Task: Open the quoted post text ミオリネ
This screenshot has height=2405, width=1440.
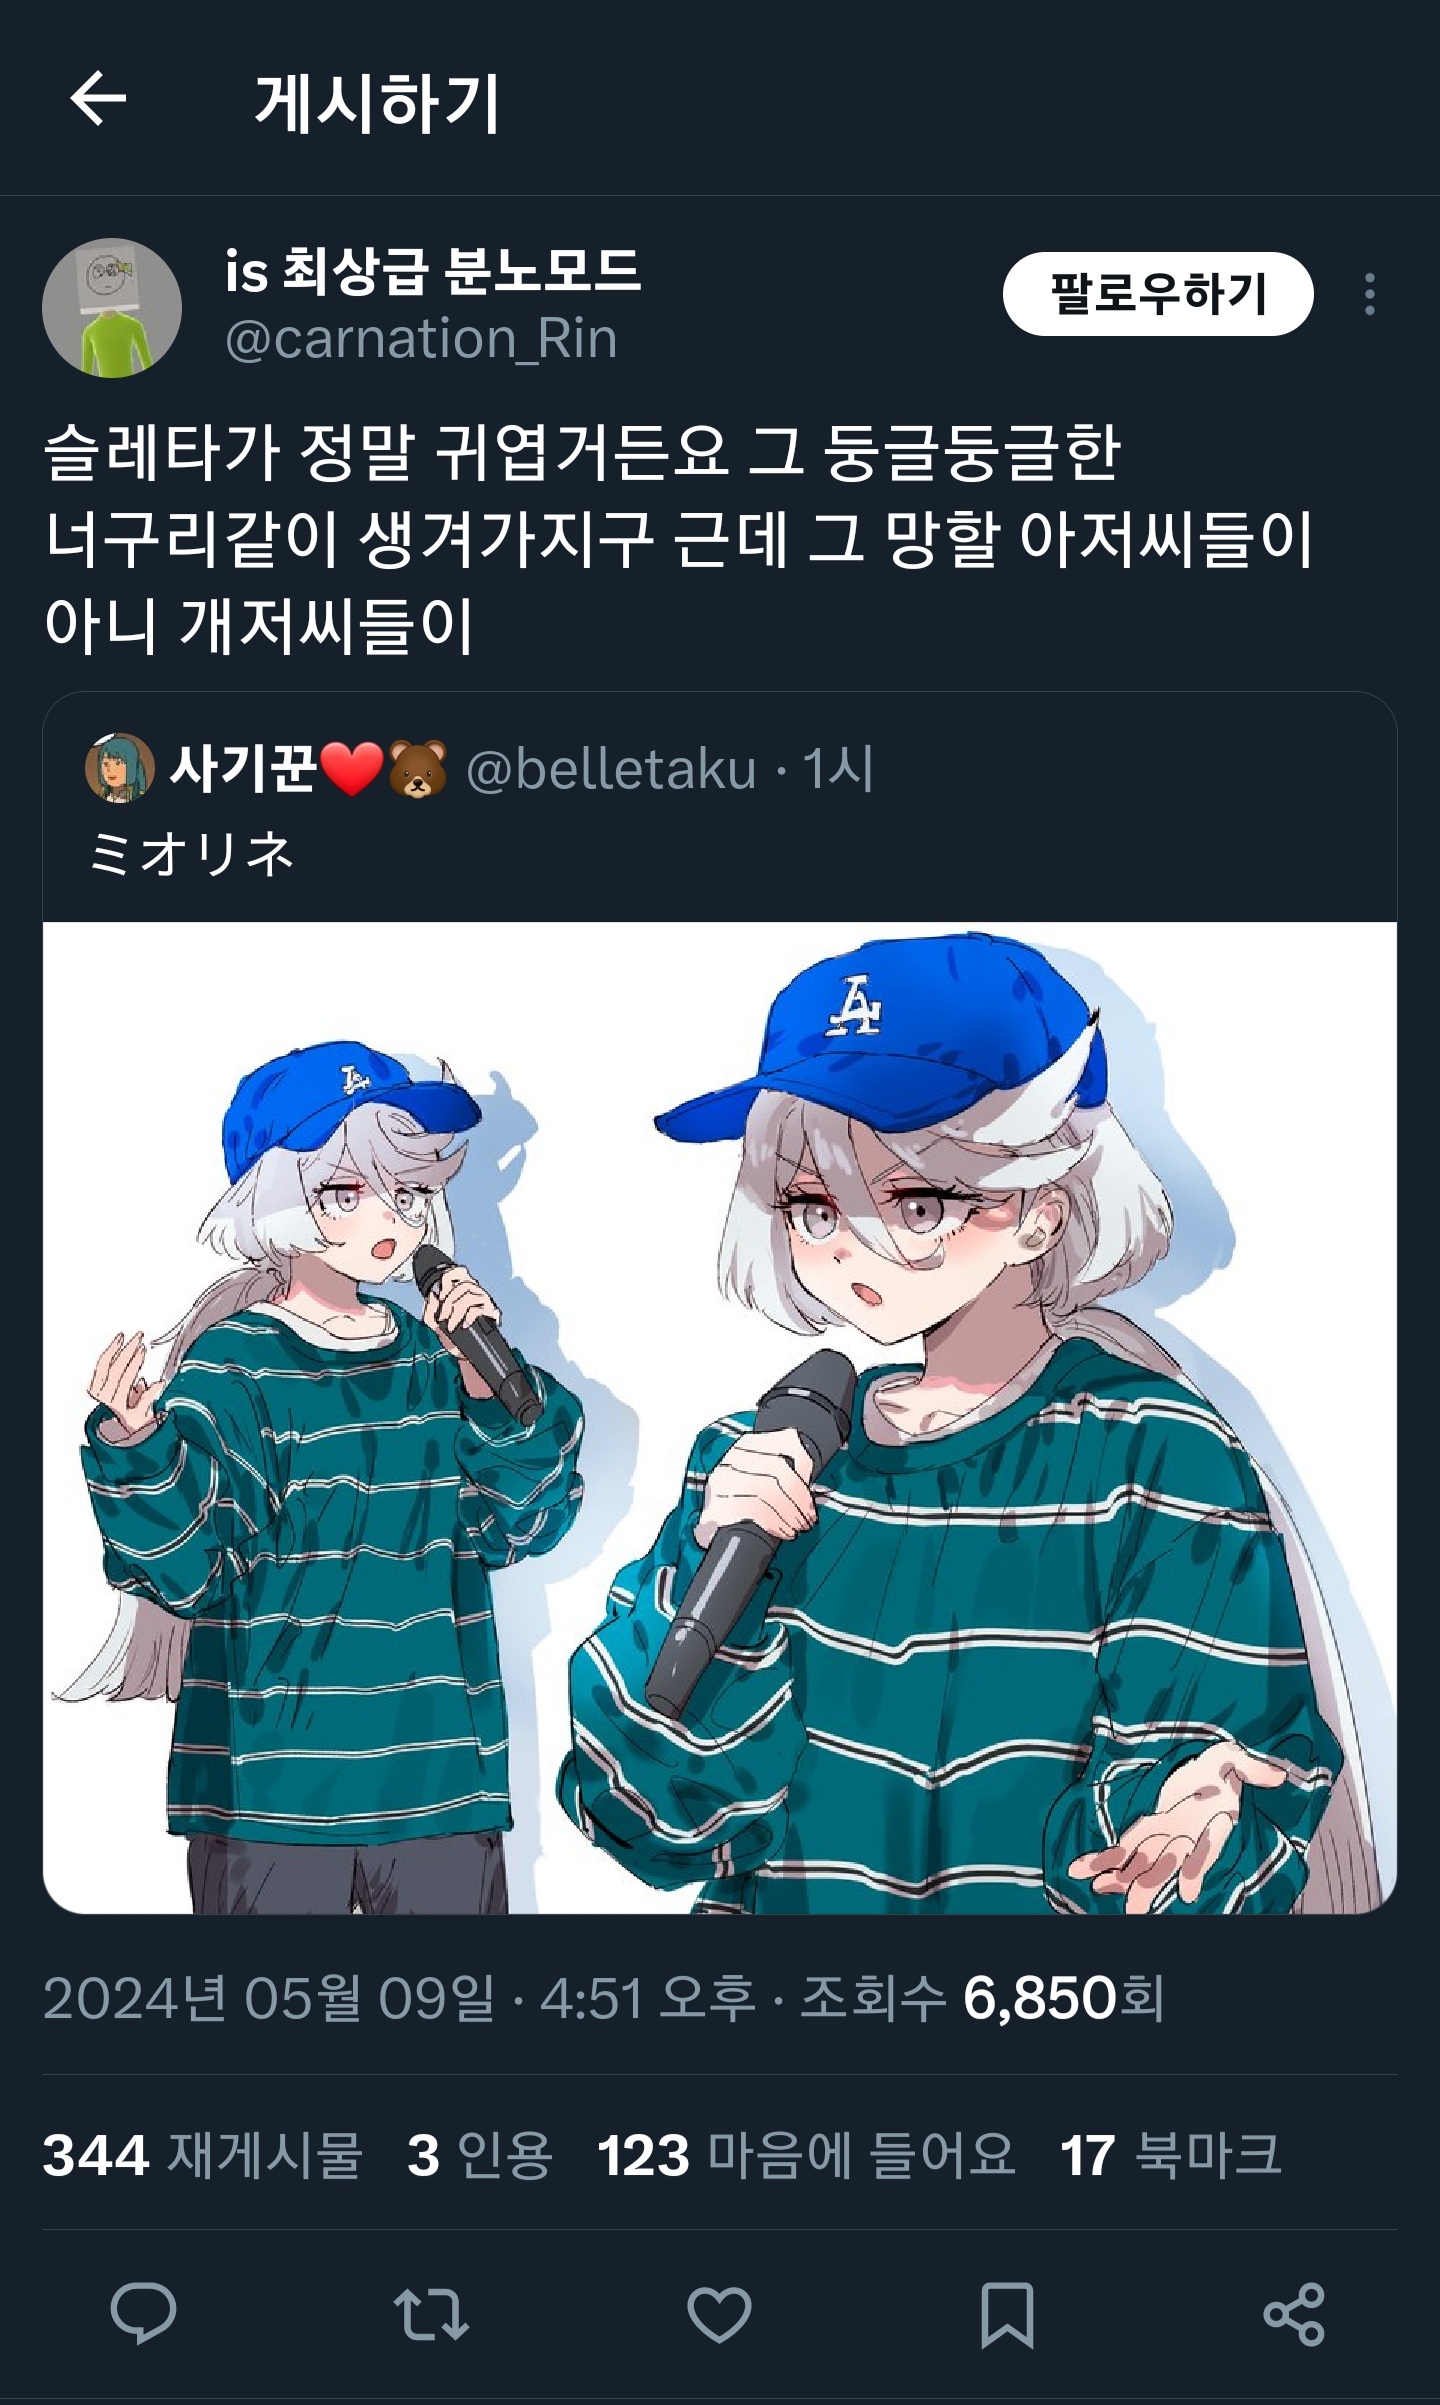Action: pyautogui.click(x=191, y=855)
